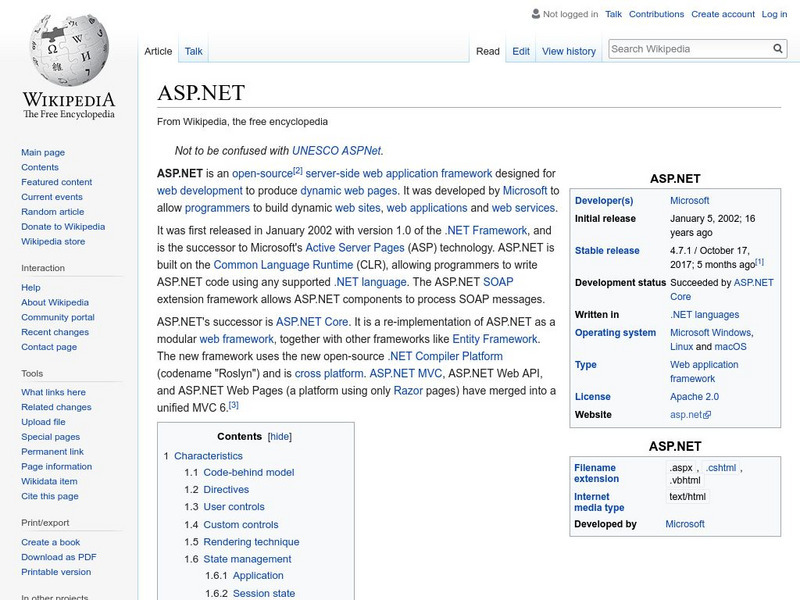Click the Random article sidebar link
This screenshot has width=800, height=600.
coord(52,212)
